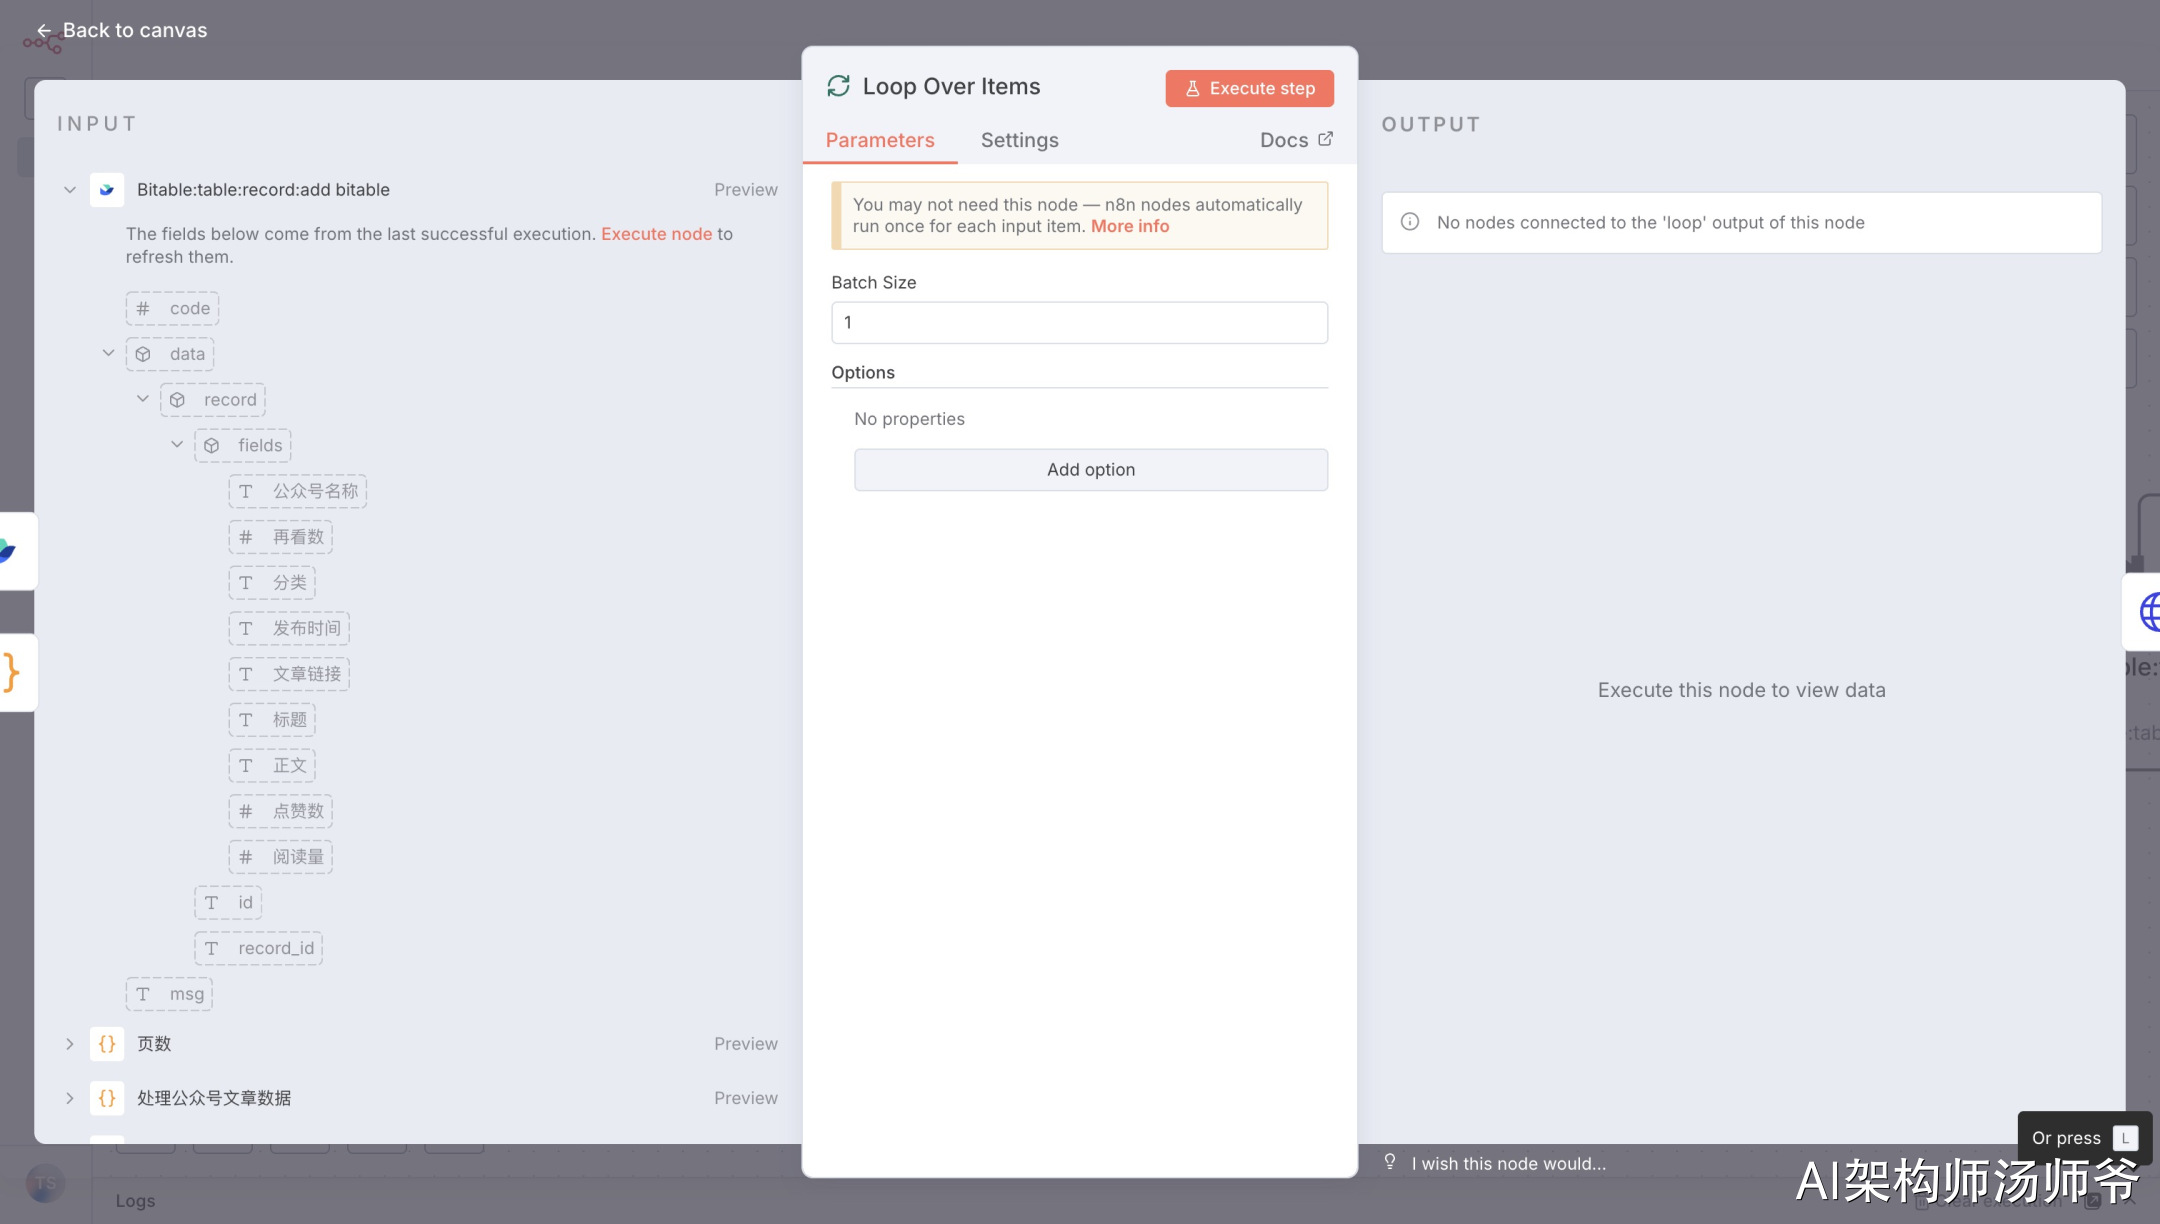2160x1224 pixels.
Task: Collapse the record object tree node
Action: (143, 399)
